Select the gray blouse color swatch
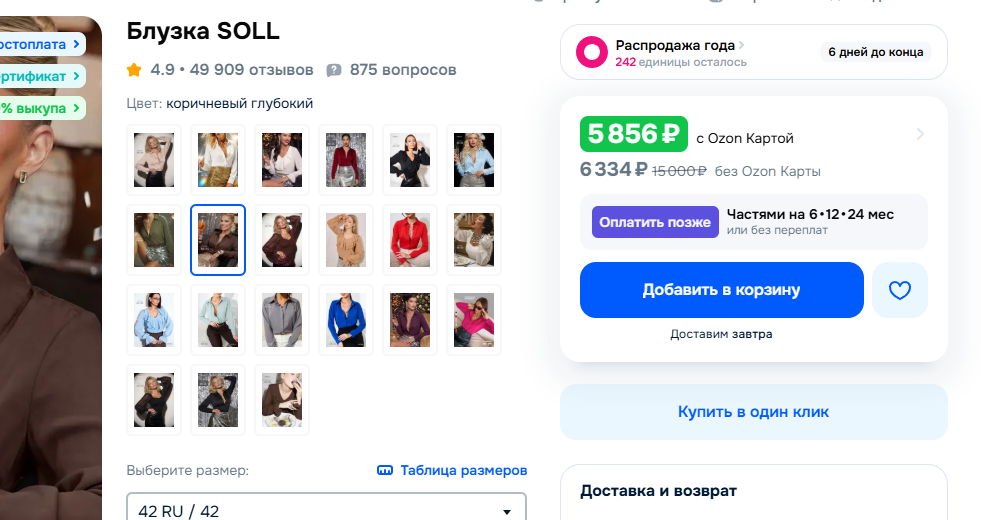Image resolution: width=981 pixels, height=520 pixels. pos(282,320)
